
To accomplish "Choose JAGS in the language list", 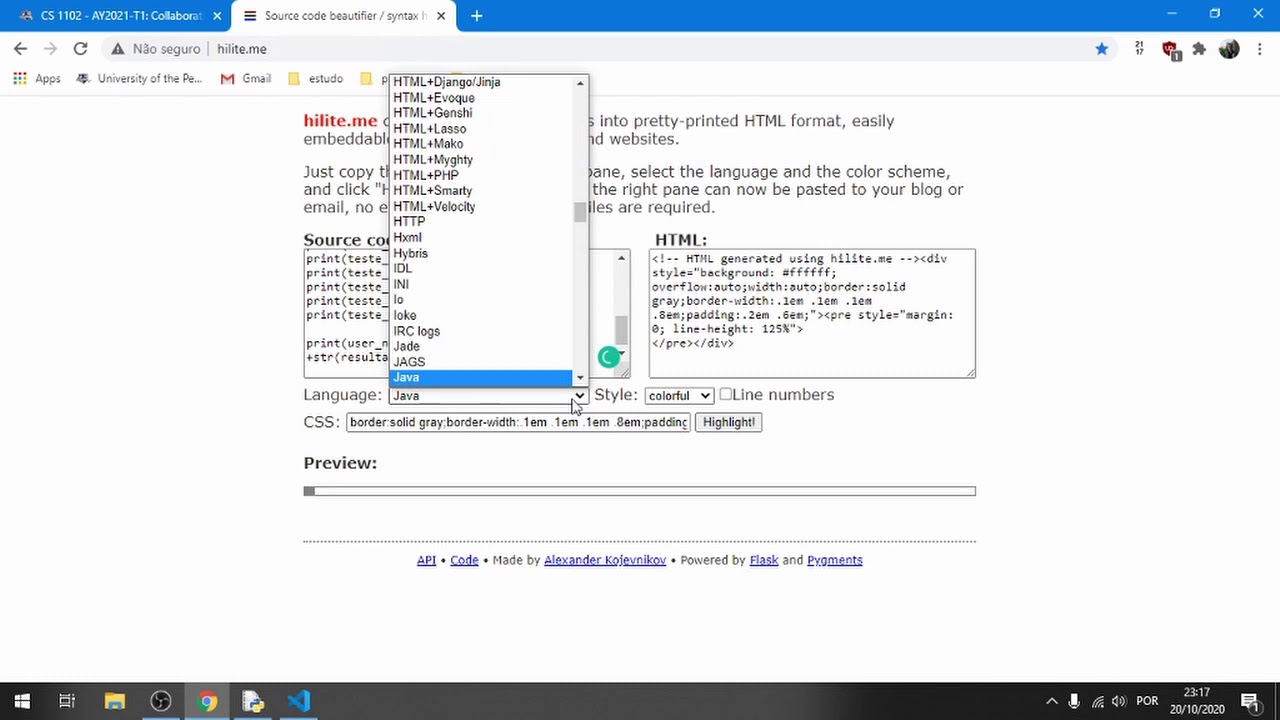I will 481,362.
